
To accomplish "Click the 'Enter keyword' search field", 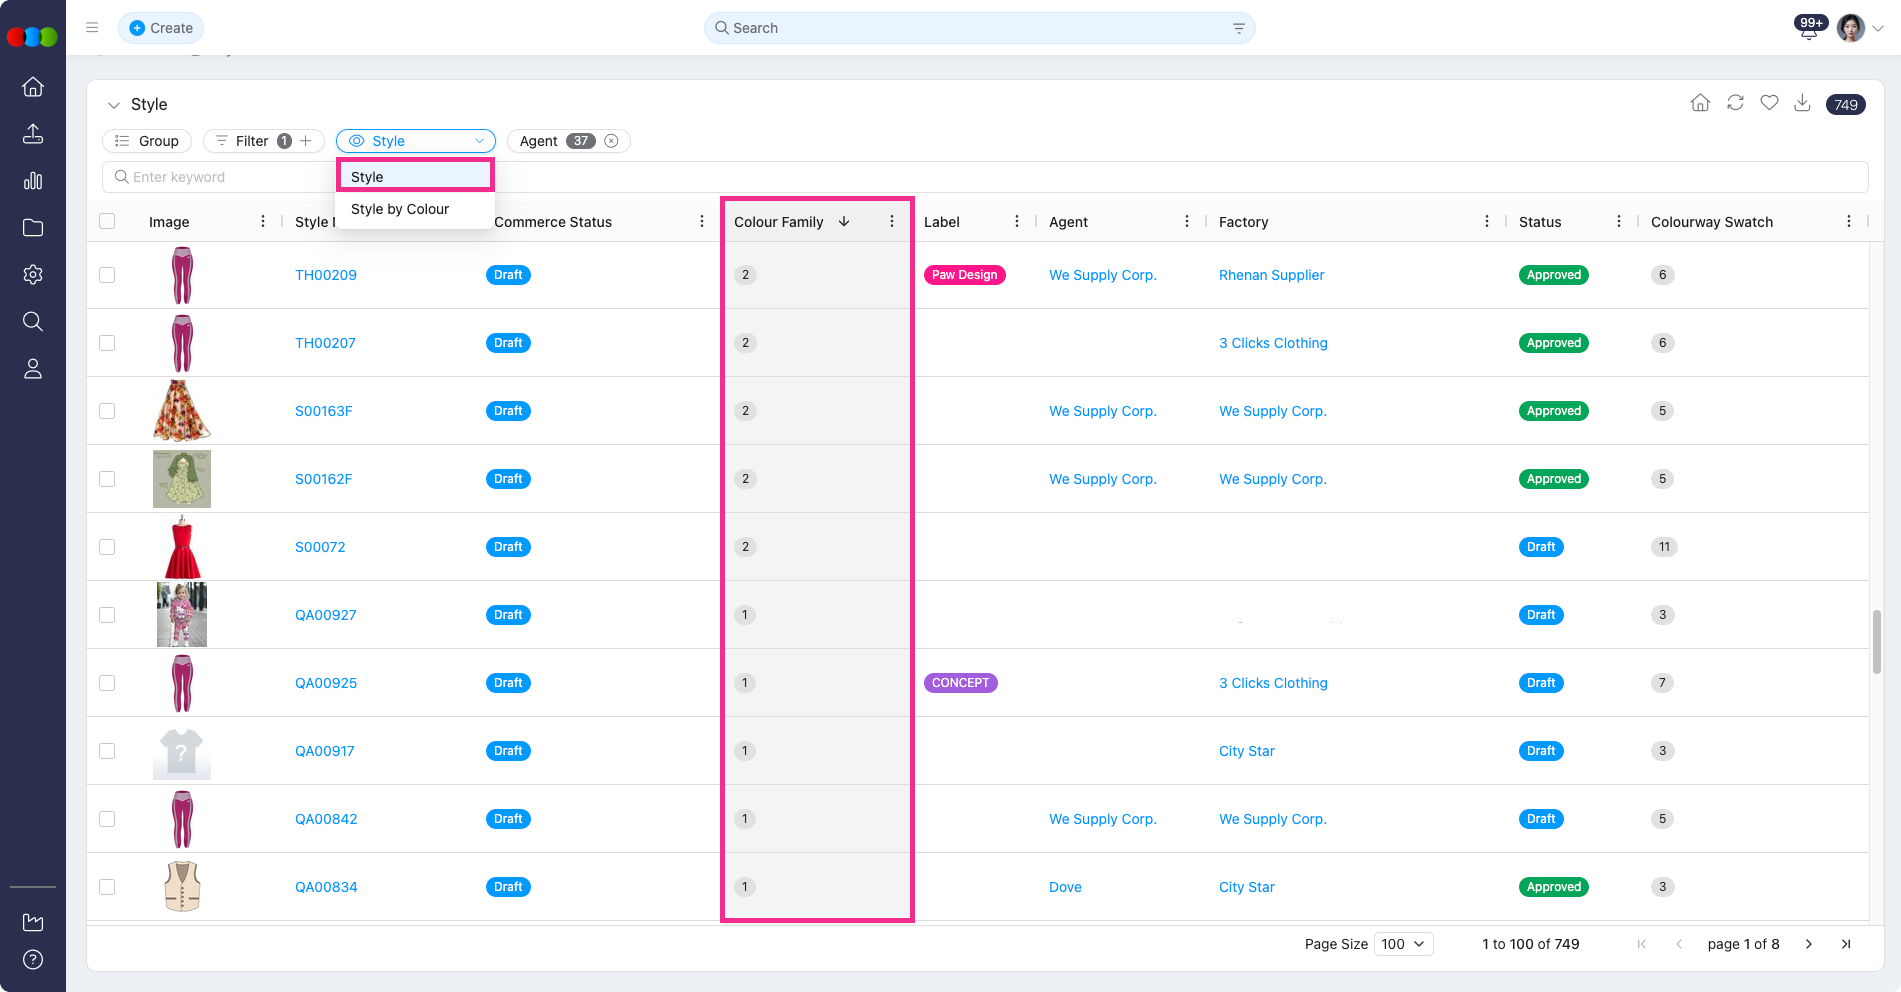I will coord(220,177).
